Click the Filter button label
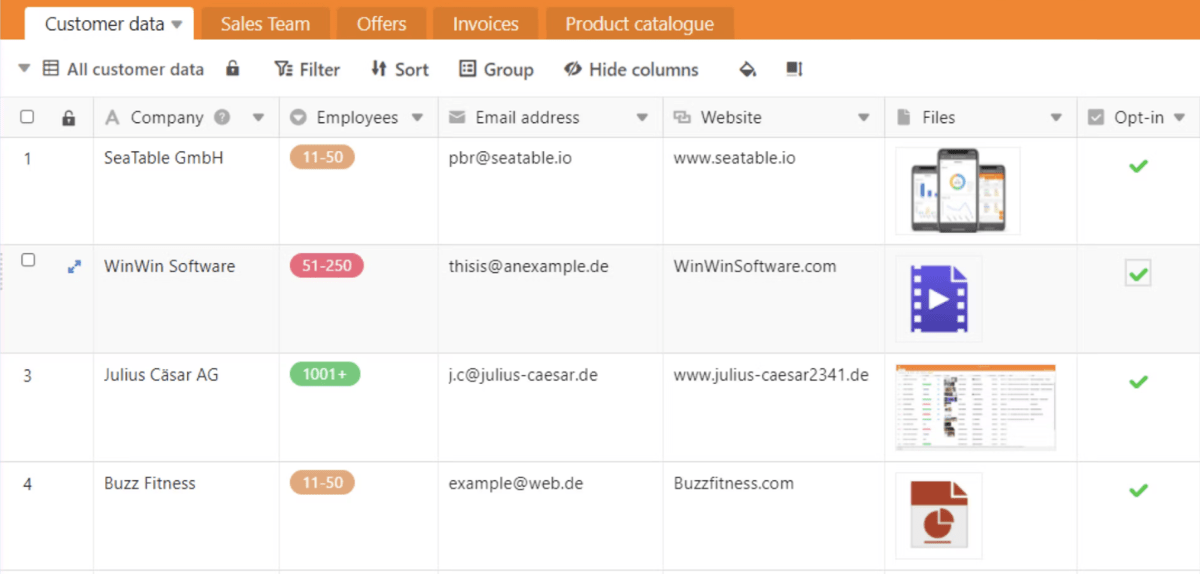This screenshot has height=574, width=1200. point(320,69)
